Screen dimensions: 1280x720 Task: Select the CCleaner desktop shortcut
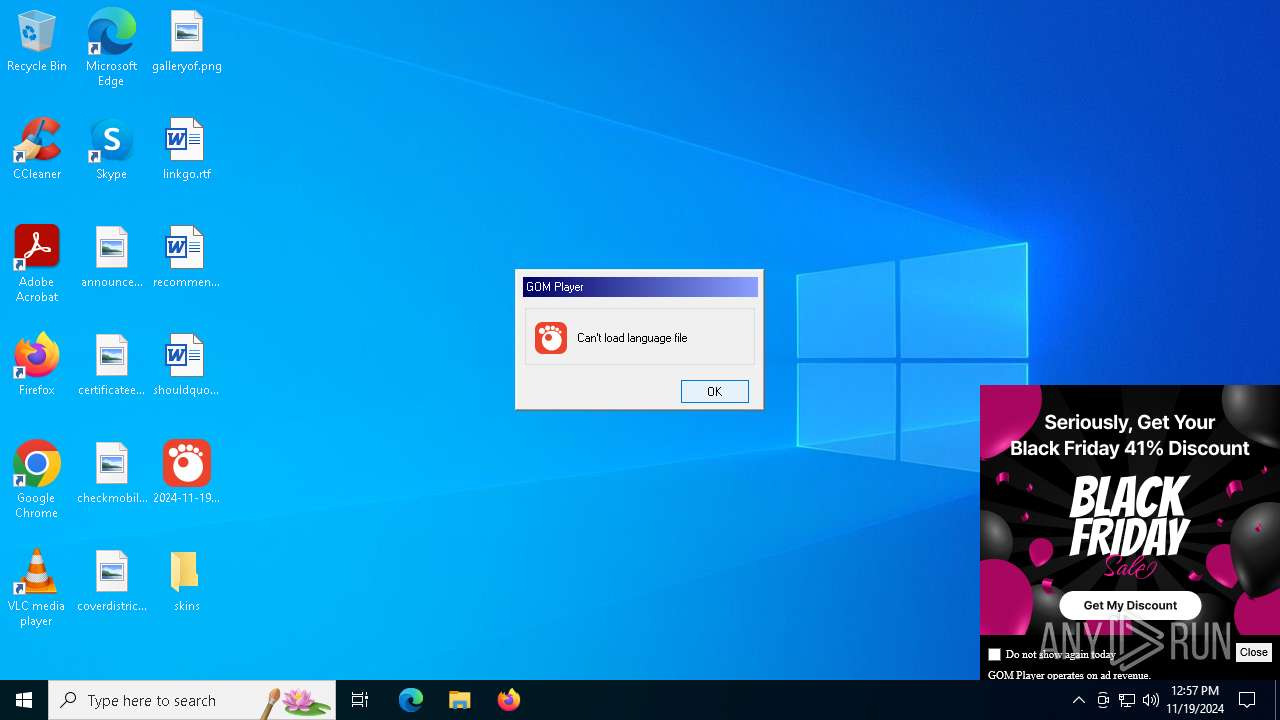tap(37, 150)
